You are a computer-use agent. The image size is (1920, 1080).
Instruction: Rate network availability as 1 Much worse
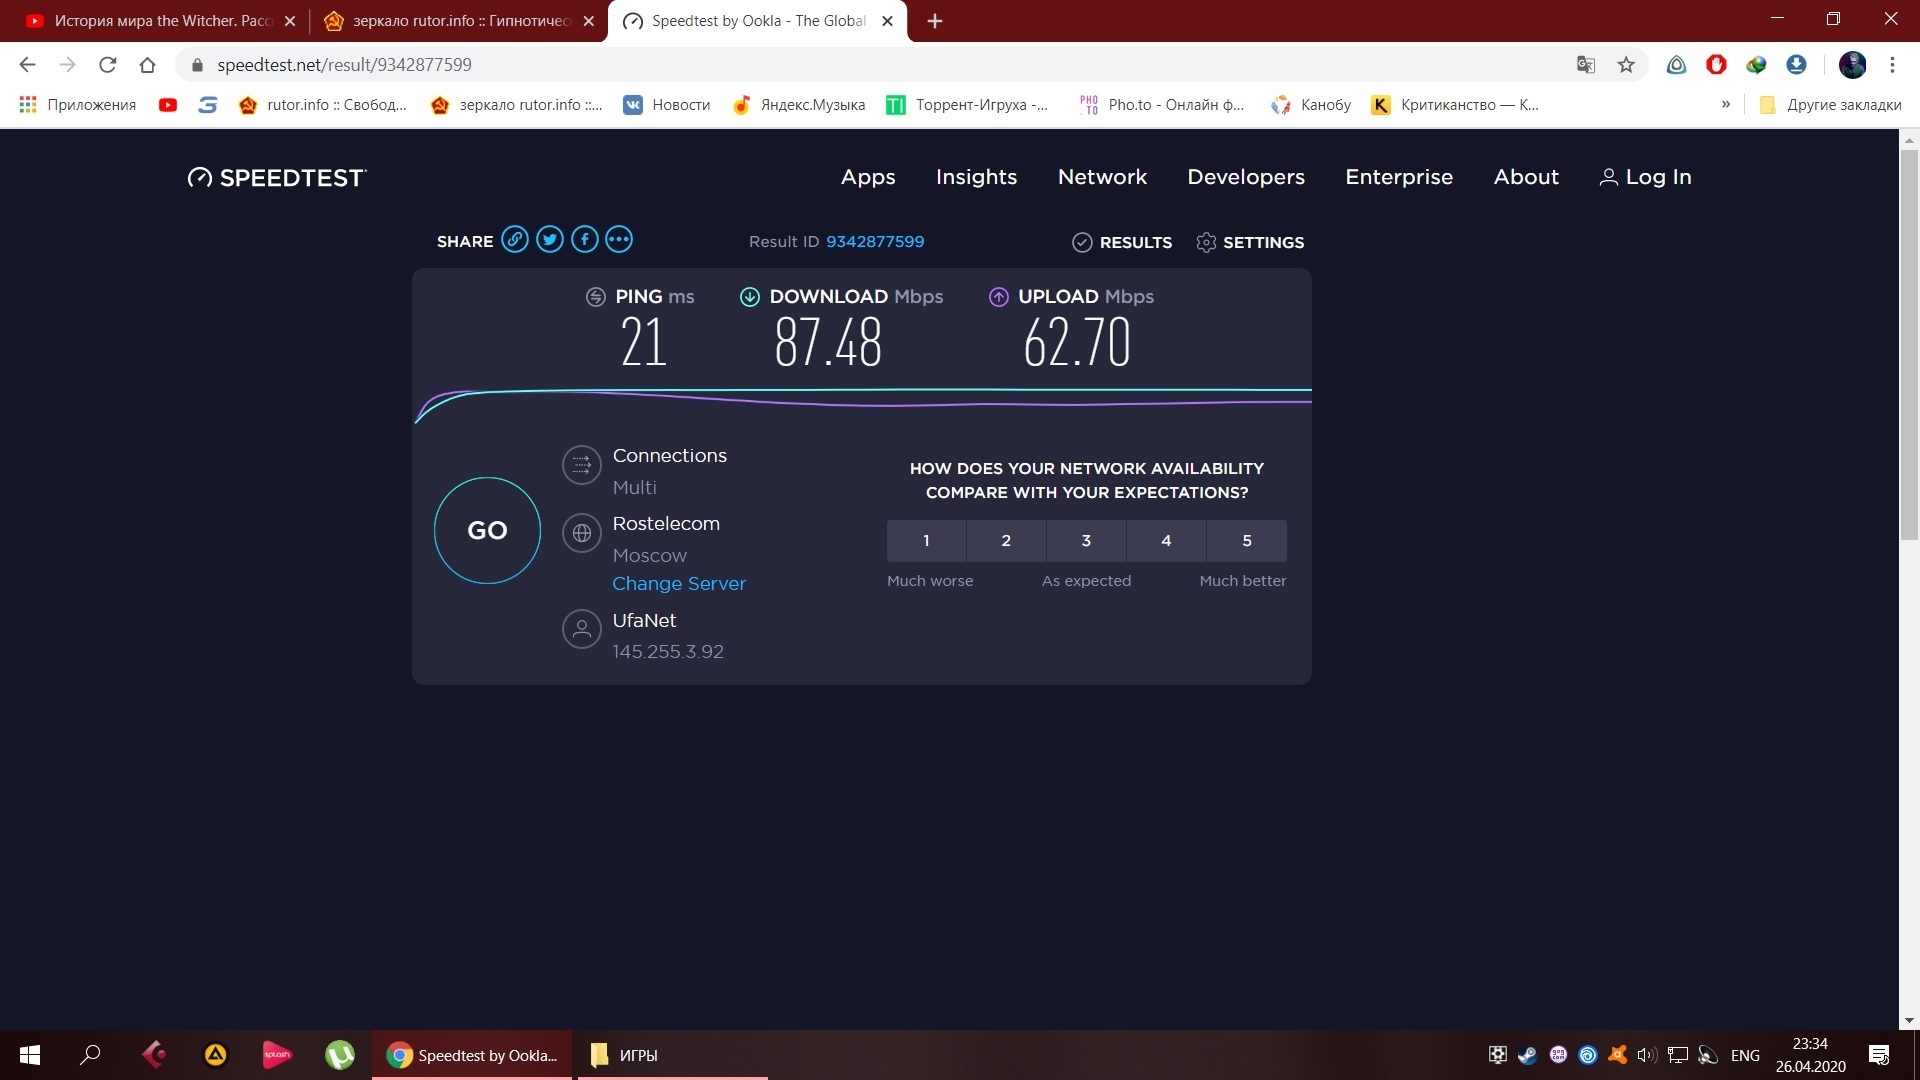coord(926,541)
